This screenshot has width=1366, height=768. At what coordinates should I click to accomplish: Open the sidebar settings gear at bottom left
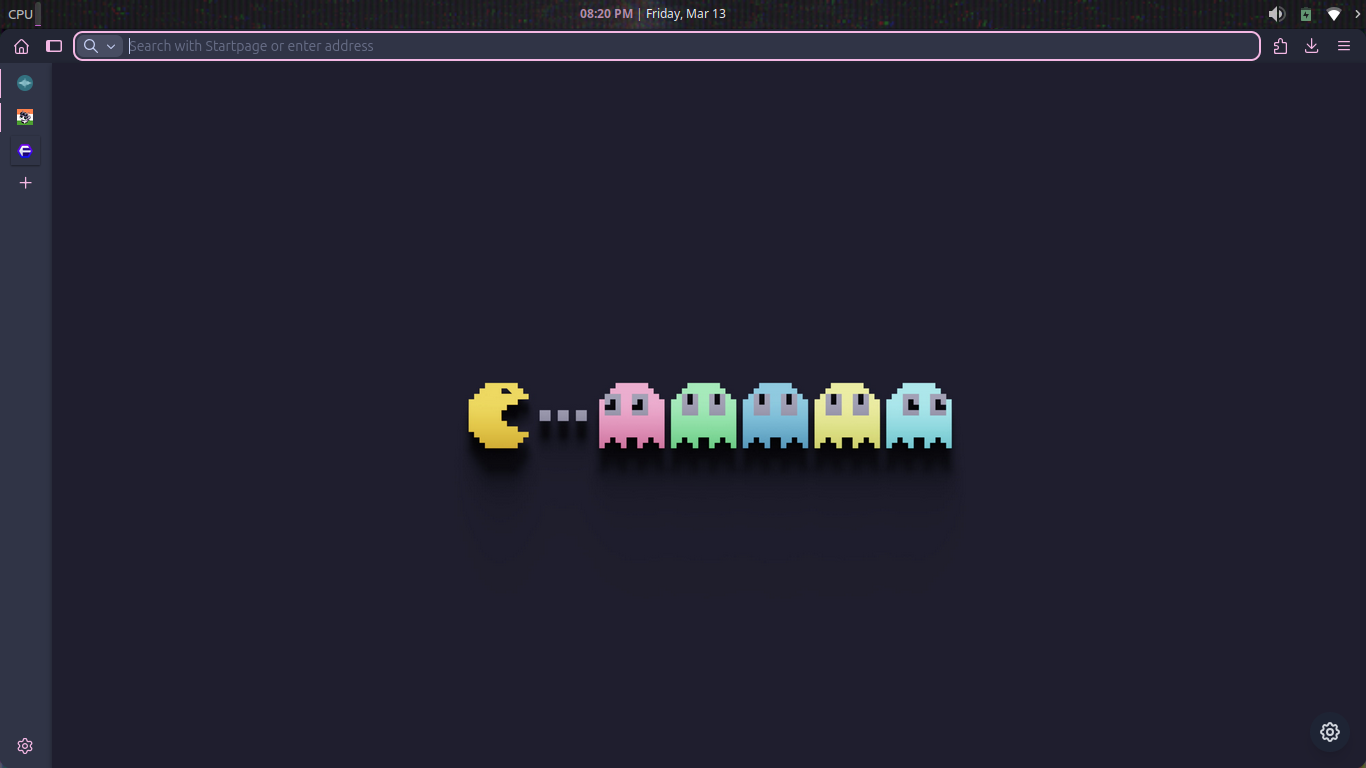coord(25,746)
